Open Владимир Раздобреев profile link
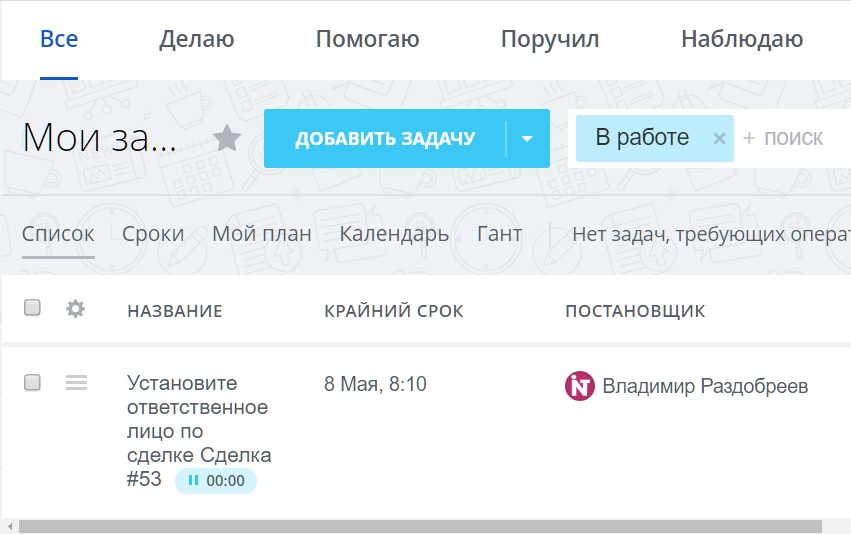 [x=705, y=386]
